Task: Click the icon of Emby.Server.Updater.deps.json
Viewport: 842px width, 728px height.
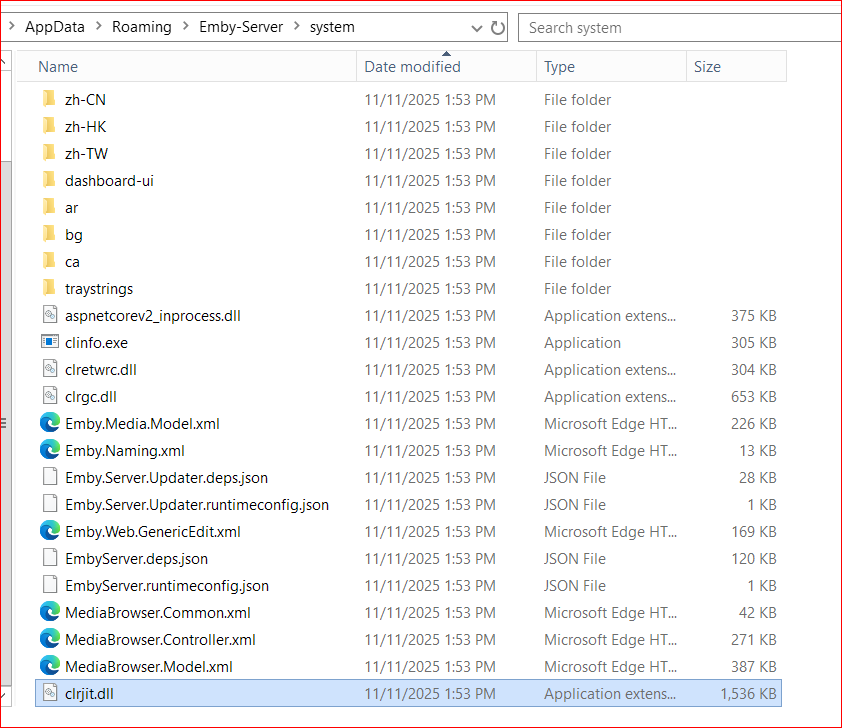Action: point(50,477)
